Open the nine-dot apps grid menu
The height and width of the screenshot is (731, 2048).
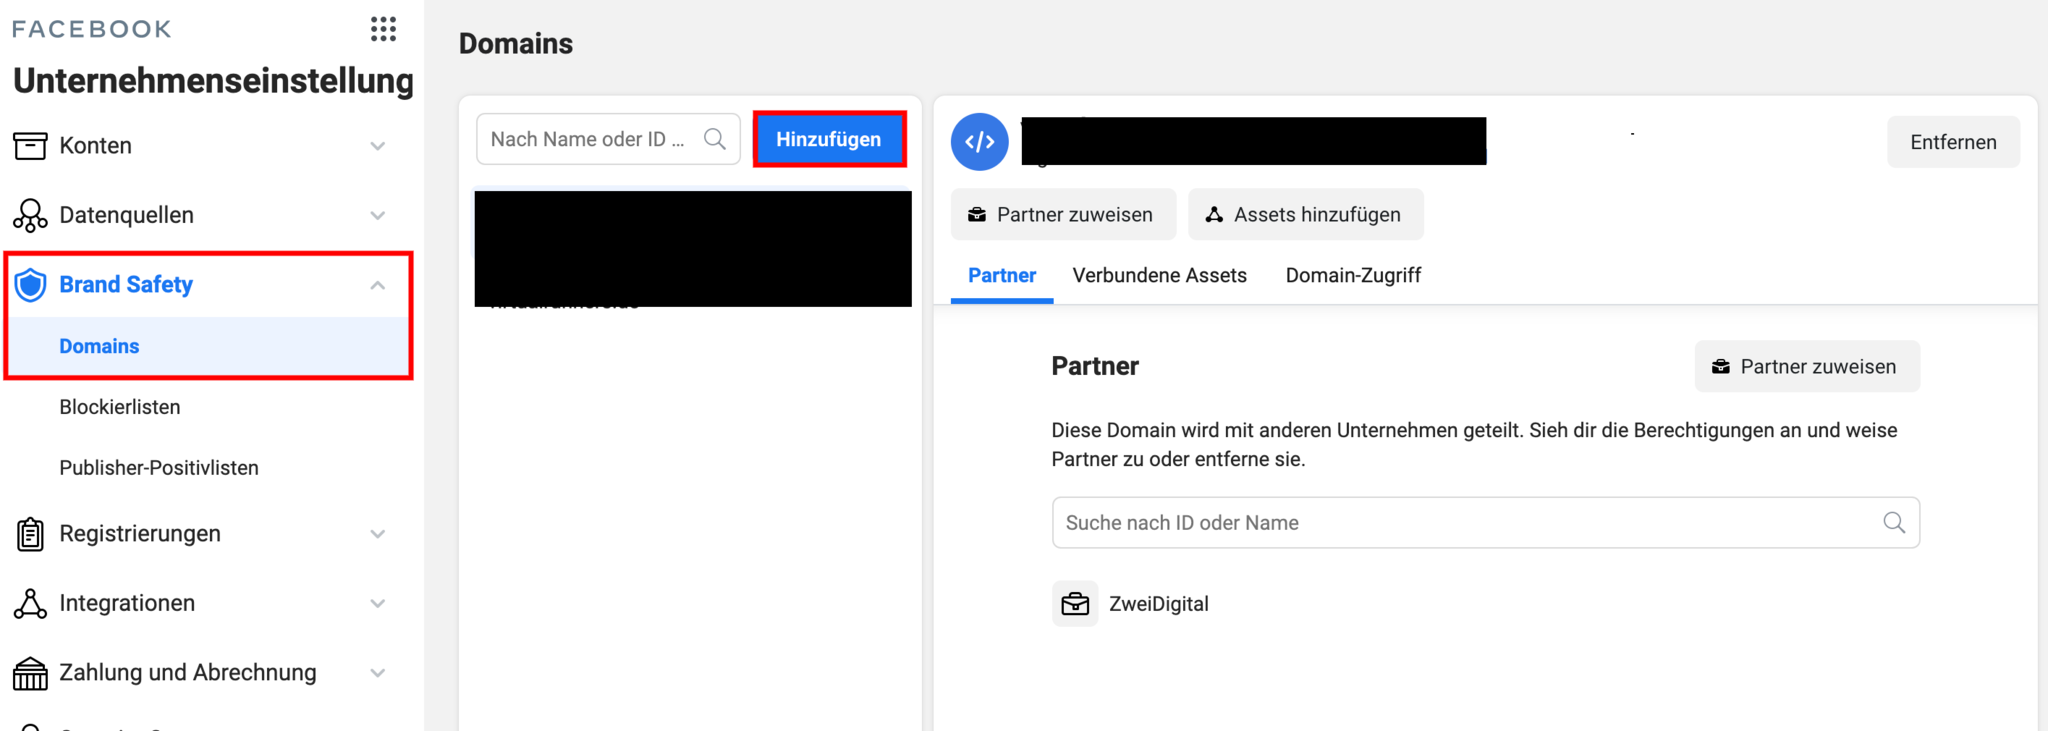[x=383, y=29]
